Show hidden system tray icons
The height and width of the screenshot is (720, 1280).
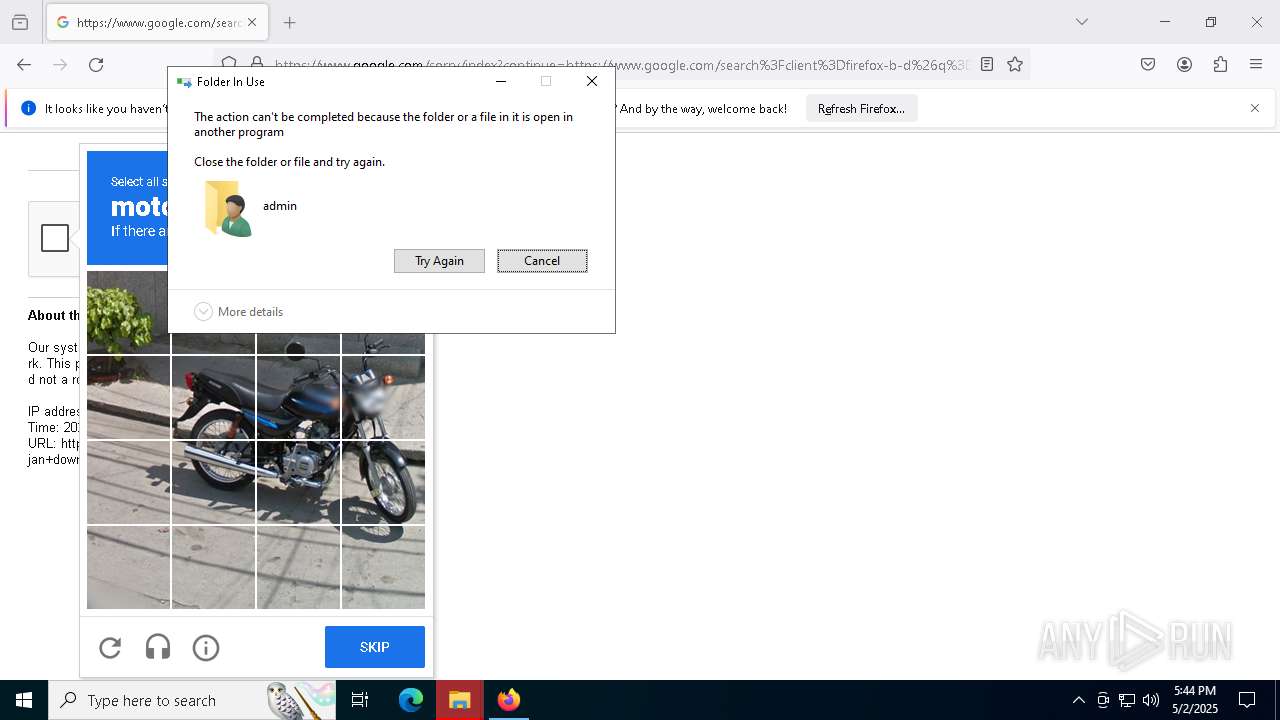tap(1078, 700)
